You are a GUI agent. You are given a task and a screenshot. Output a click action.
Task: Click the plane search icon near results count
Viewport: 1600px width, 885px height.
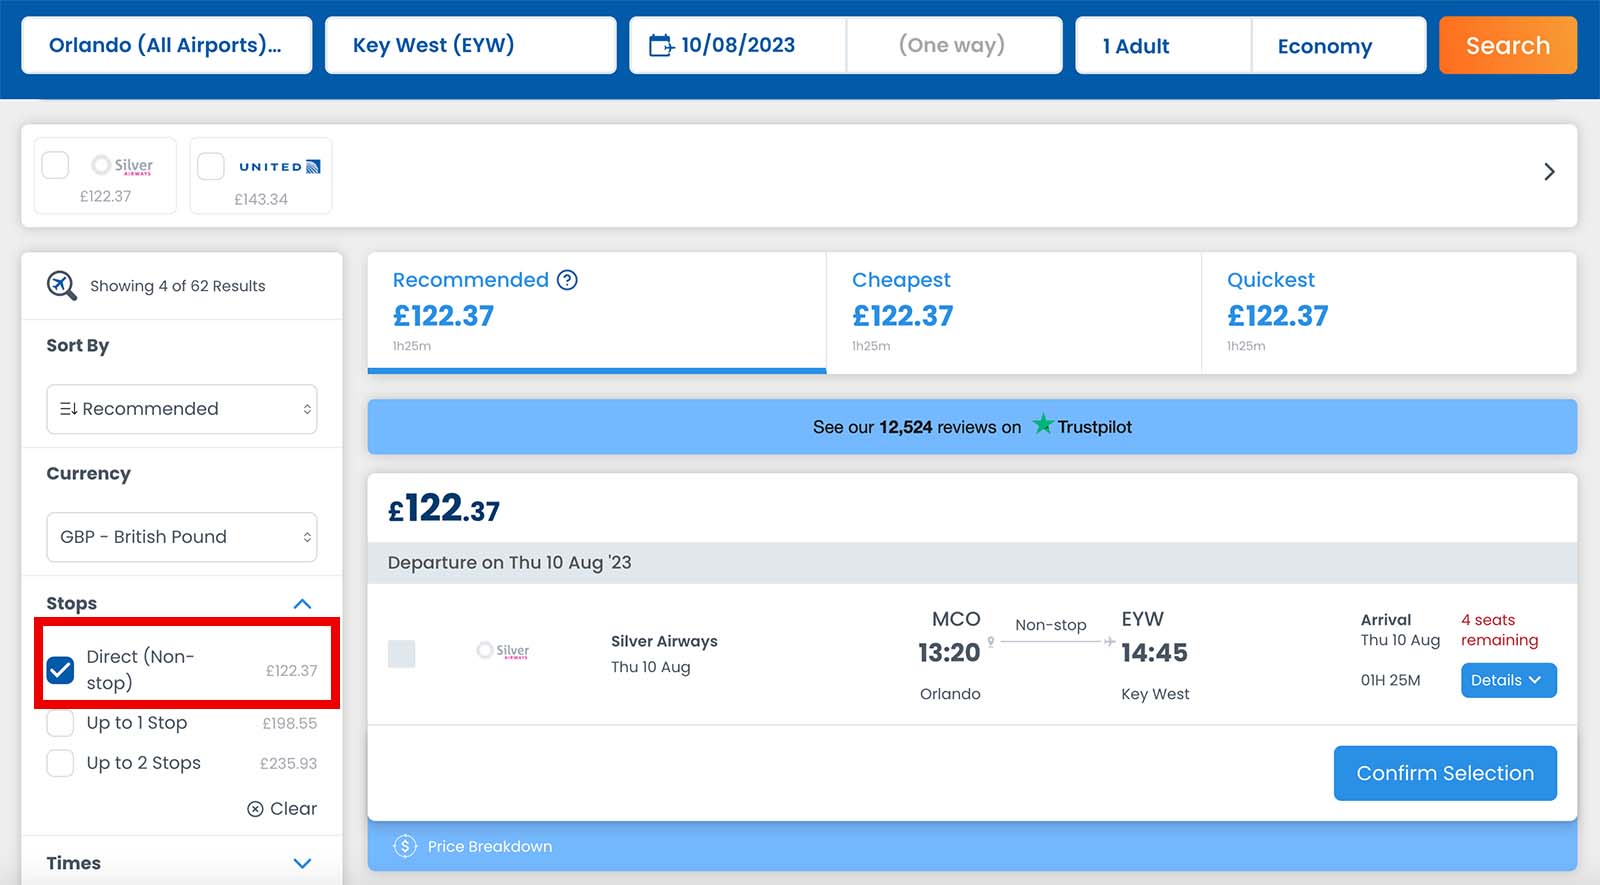(61, 285)
